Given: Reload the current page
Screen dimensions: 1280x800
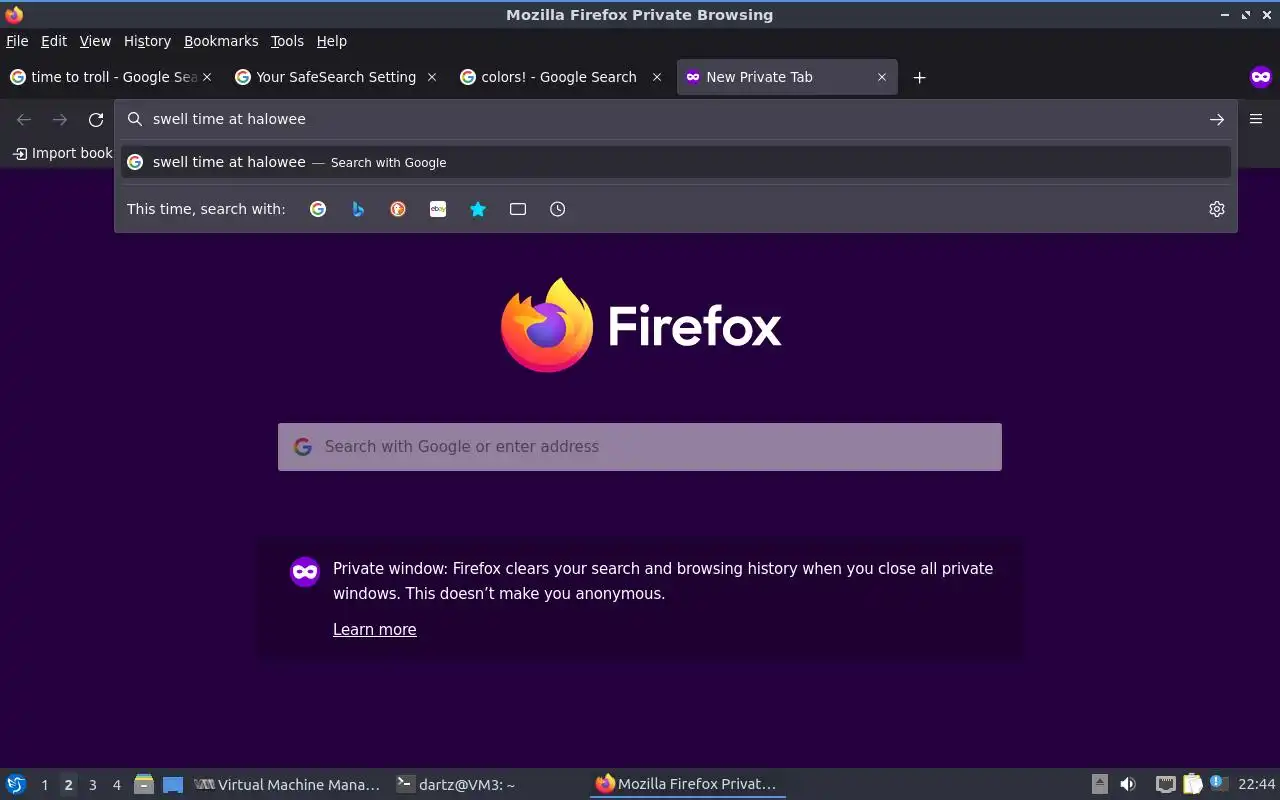Looking at the screenshot, I should click(96, 120).
